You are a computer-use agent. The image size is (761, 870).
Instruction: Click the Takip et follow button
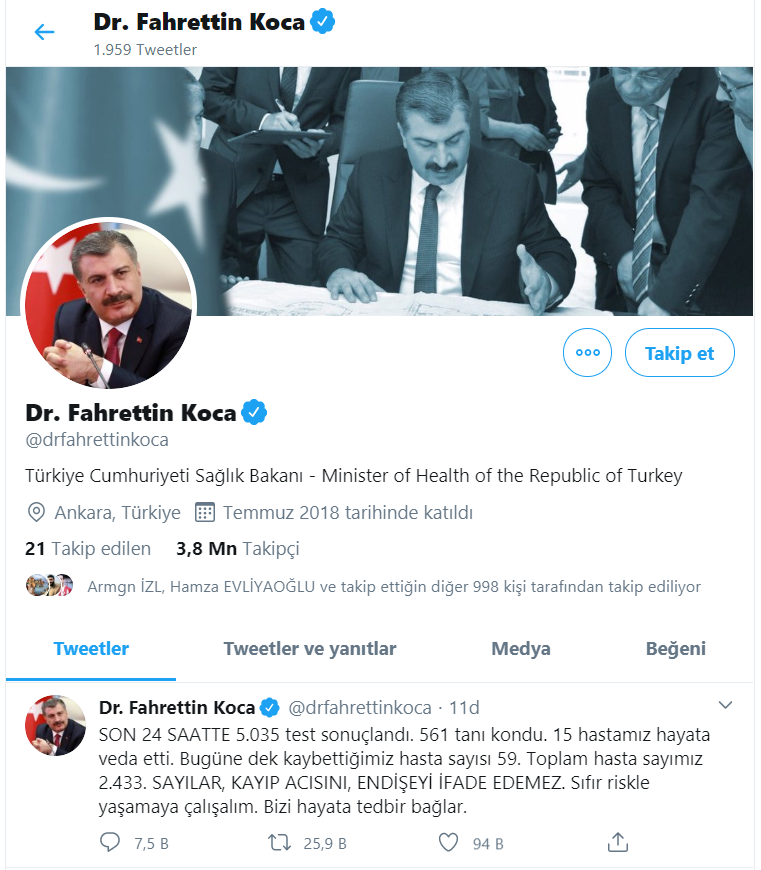pyautogui.click(x=679, y=352)
